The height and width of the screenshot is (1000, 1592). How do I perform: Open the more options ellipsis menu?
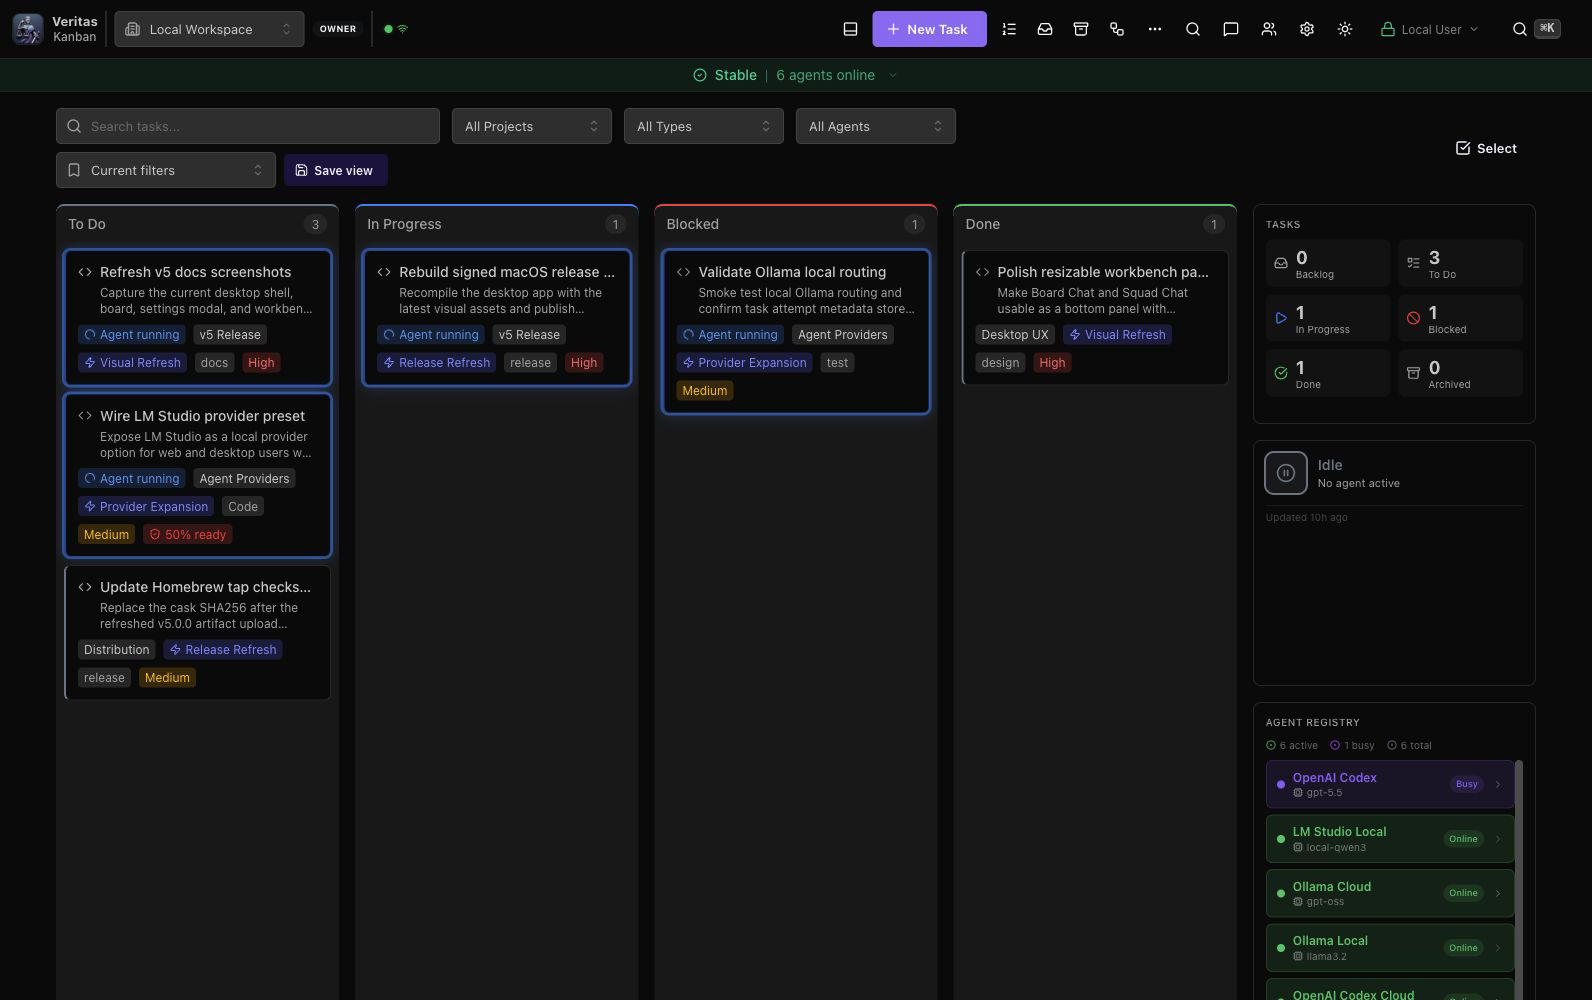click(x=1155, y=29)
